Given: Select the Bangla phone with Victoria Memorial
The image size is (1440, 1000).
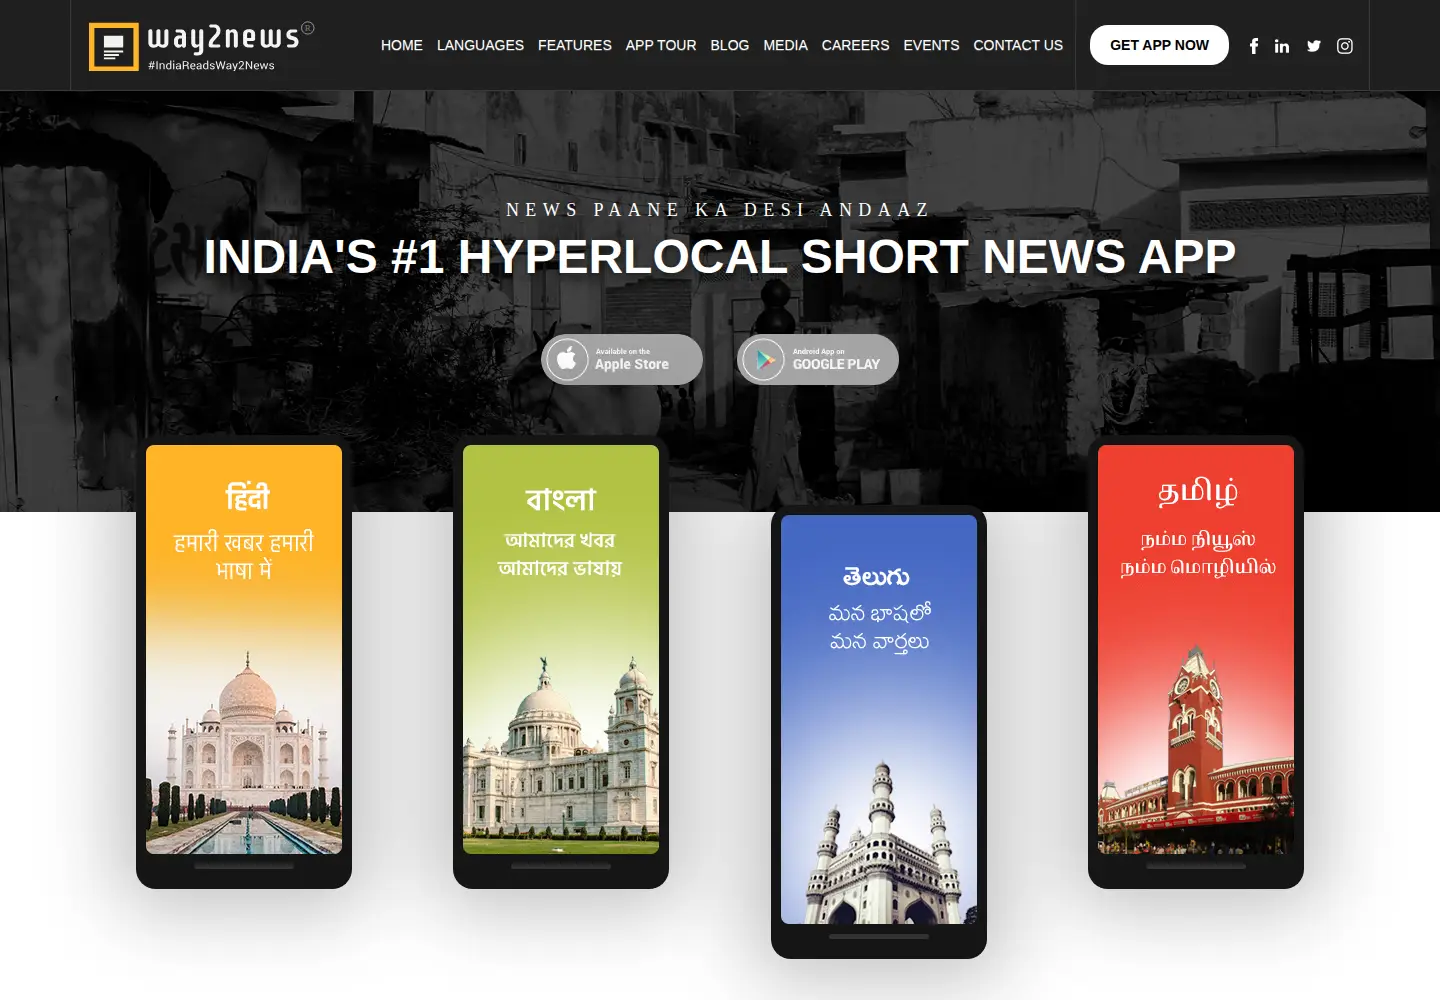Looking at the screenshot, I should (x=561, y=662).
